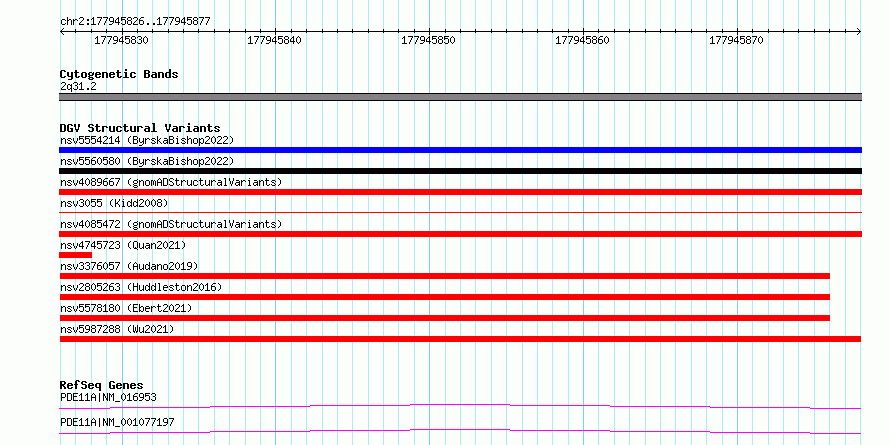Click ruler position 177945860
The image size is (890, 445).
click(x=582, y=40)
